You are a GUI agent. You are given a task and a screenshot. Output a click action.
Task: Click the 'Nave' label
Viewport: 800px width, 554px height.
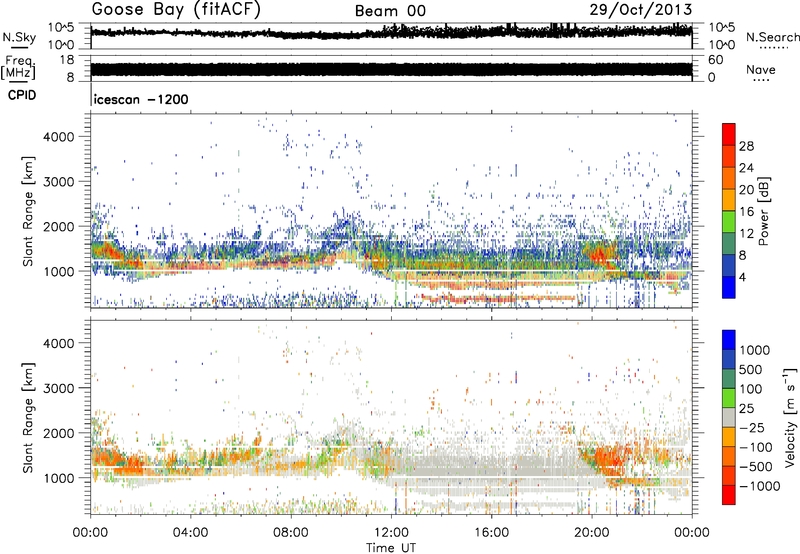tap(761, 70)
